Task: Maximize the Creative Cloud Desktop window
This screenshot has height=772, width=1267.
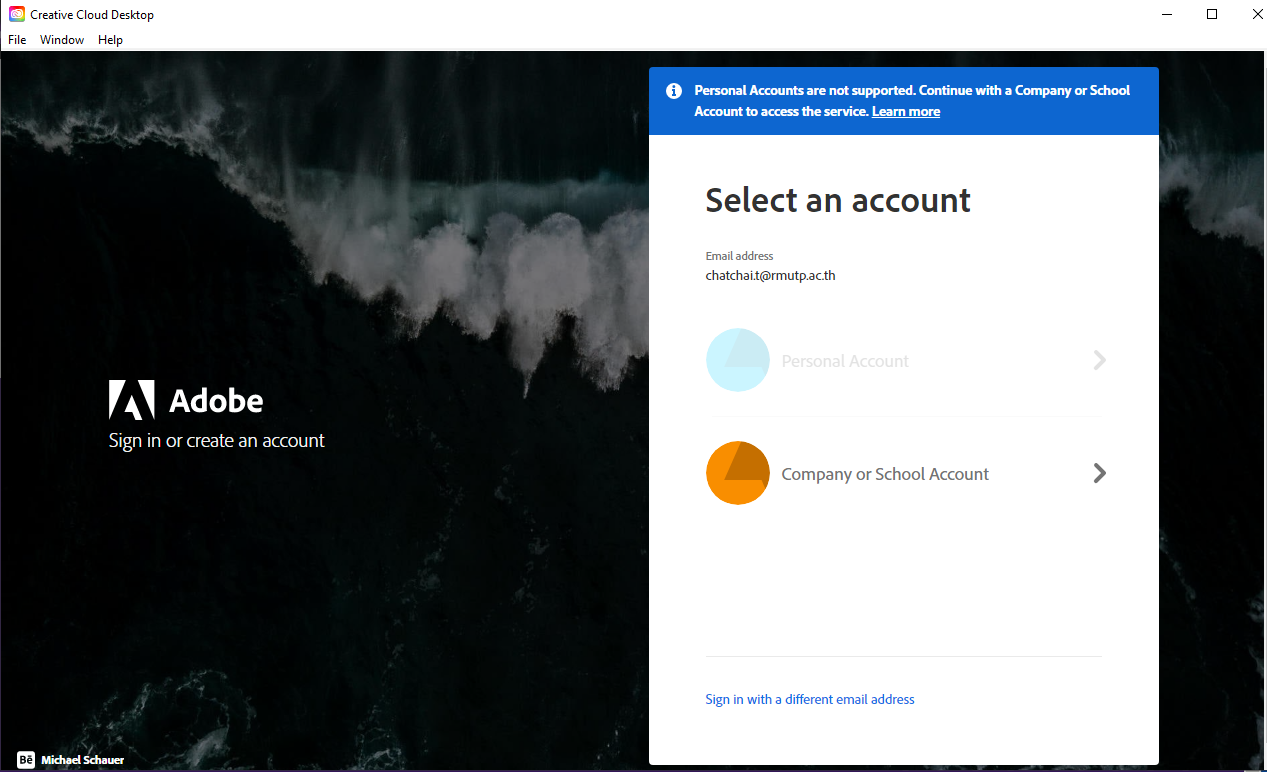Action: tap(1212, 14)
